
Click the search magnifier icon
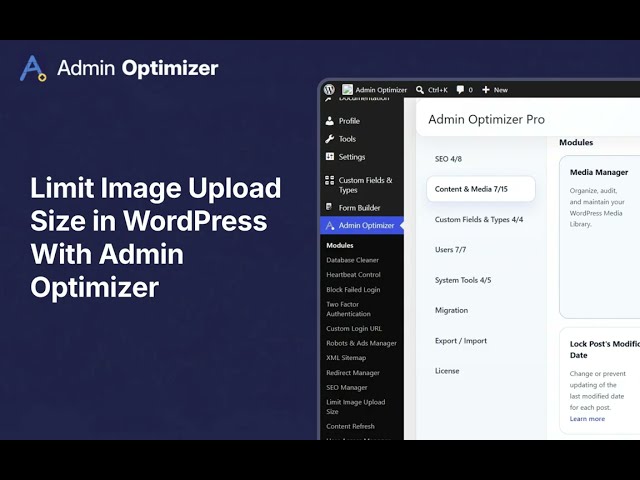[420, 90]
